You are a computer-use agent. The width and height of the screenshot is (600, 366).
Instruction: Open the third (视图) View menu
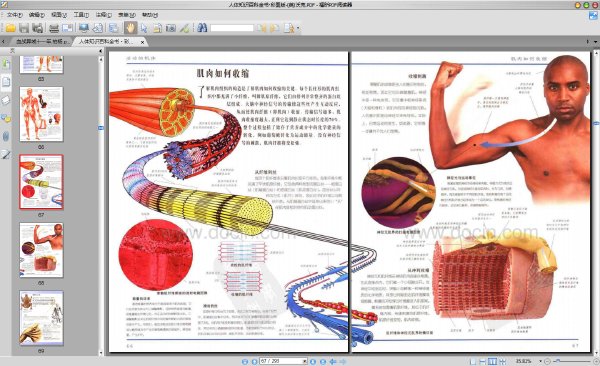pyautogui.click(x=59, y=15)
